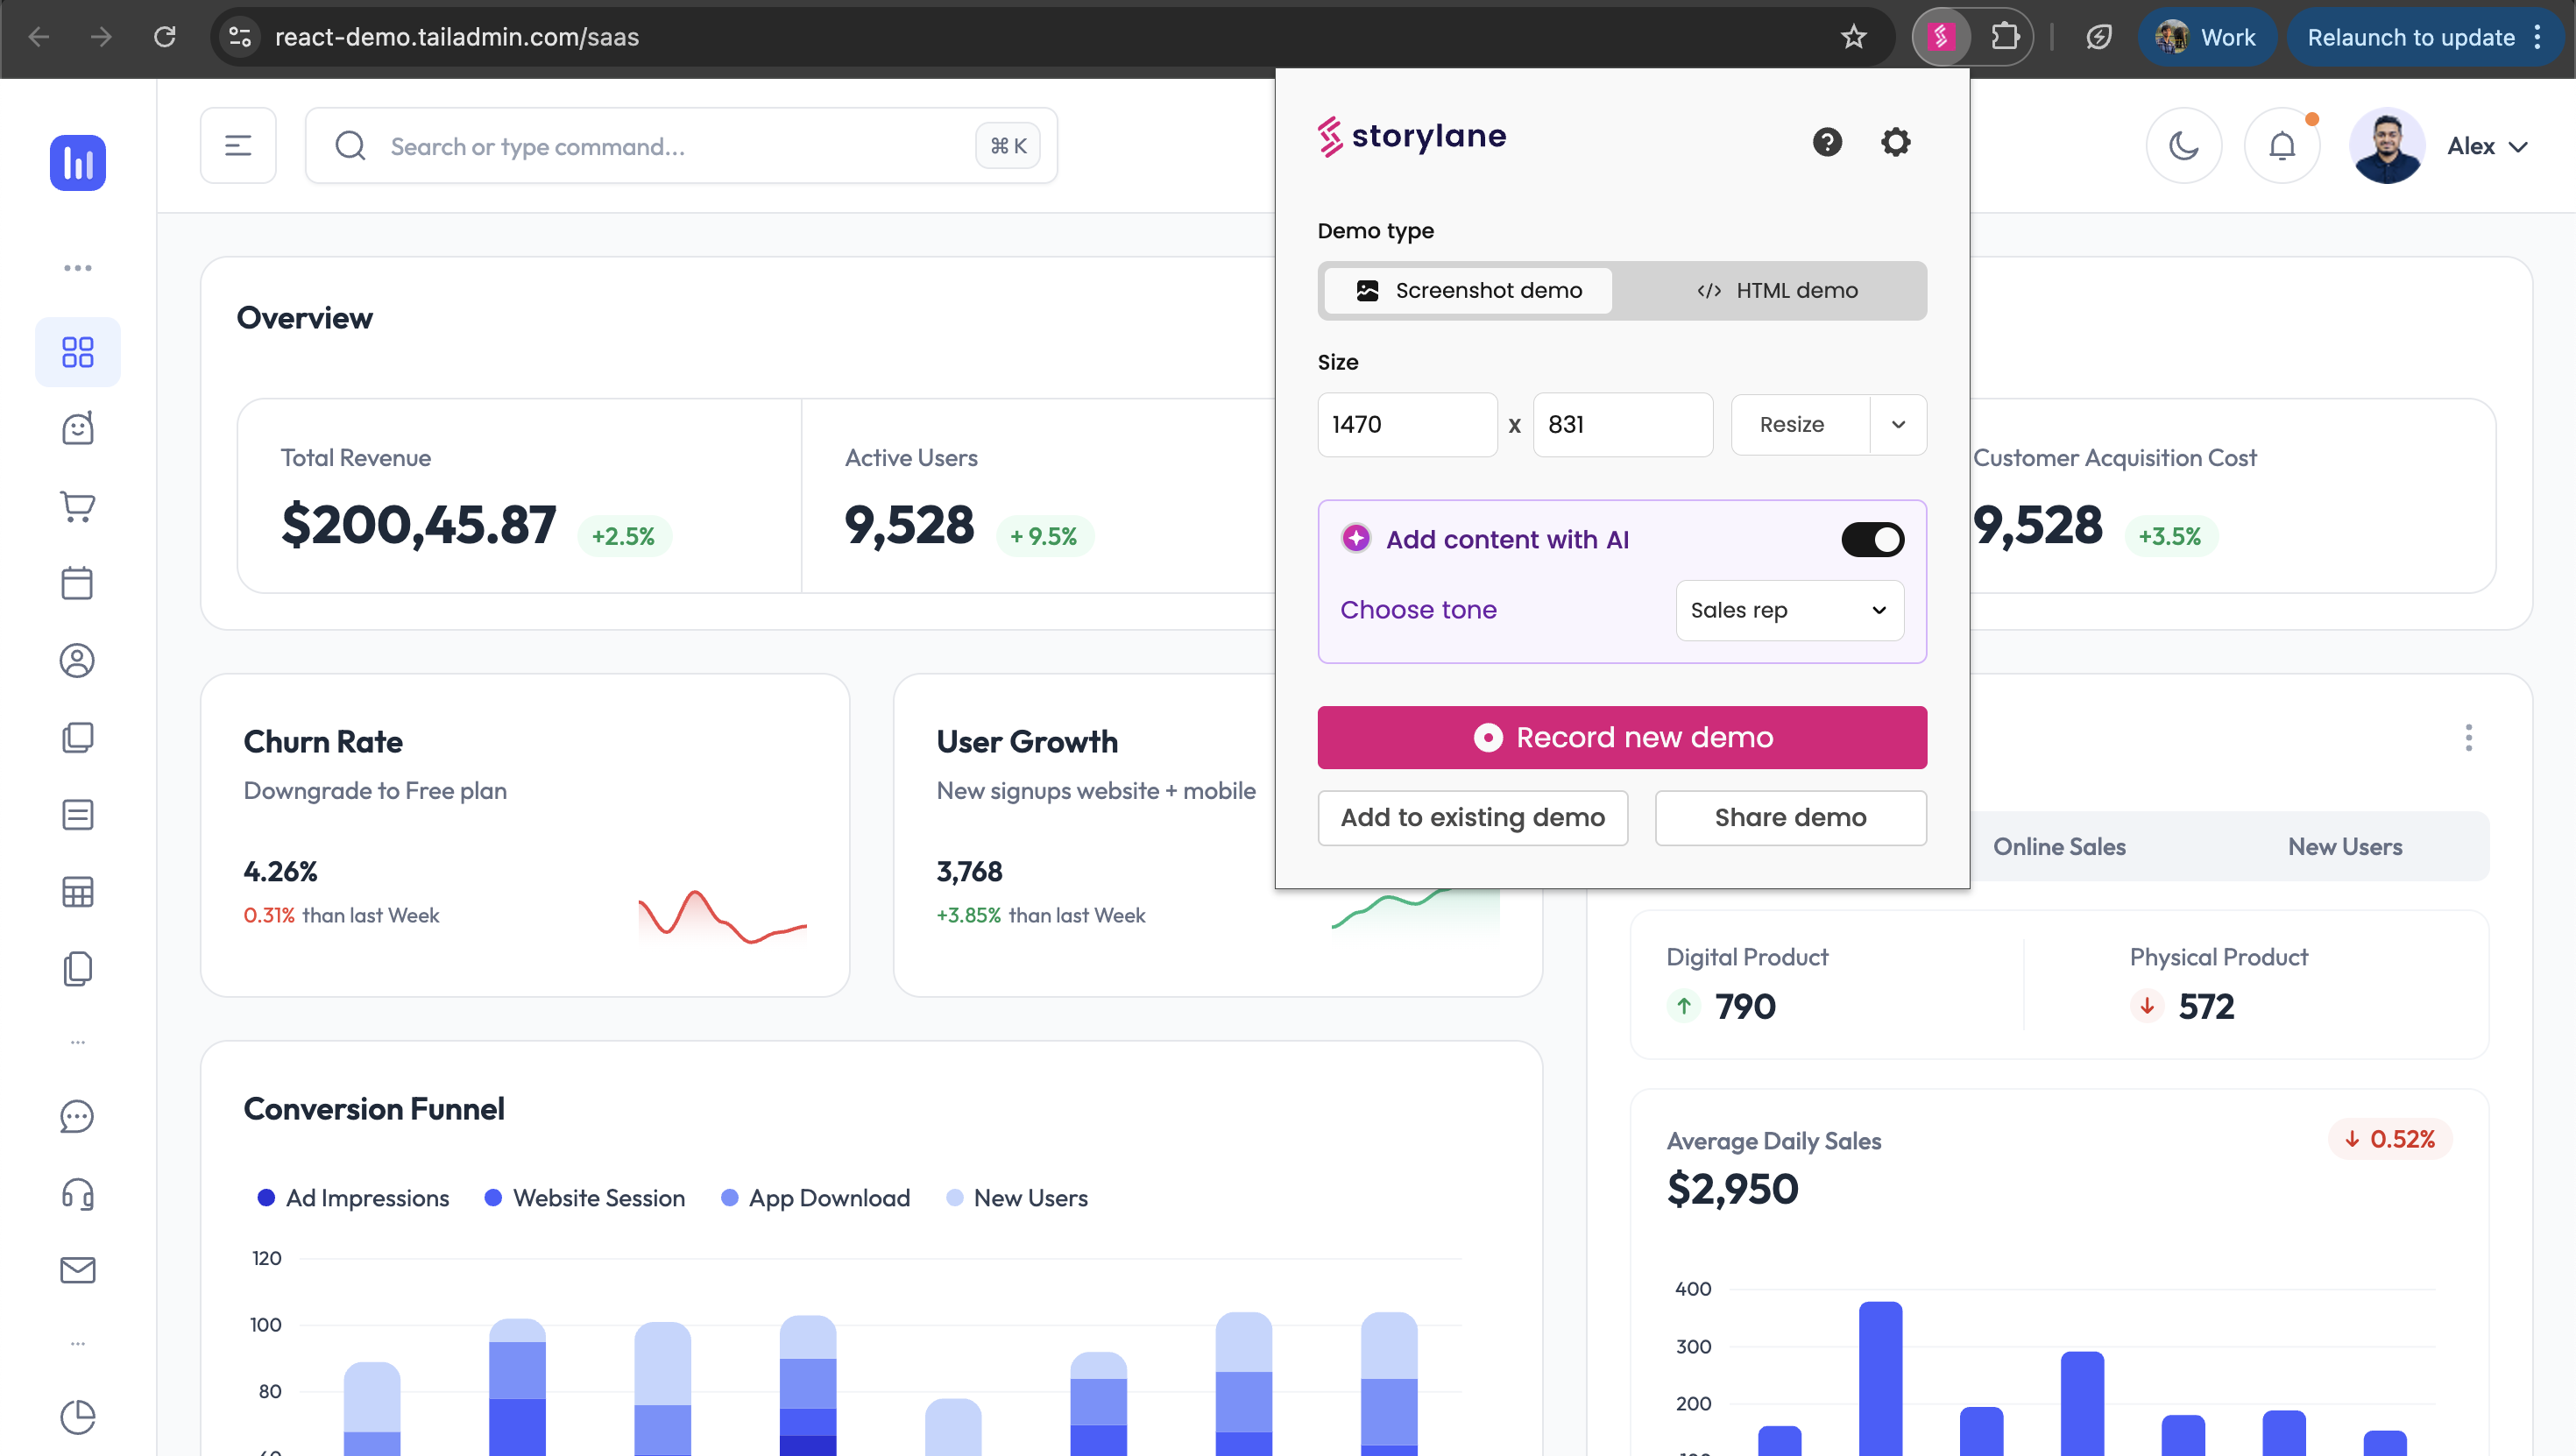The image size is (2576, 1456).
Task: Click the width input field showing 1470
Action: click(x=1406, y=425)
